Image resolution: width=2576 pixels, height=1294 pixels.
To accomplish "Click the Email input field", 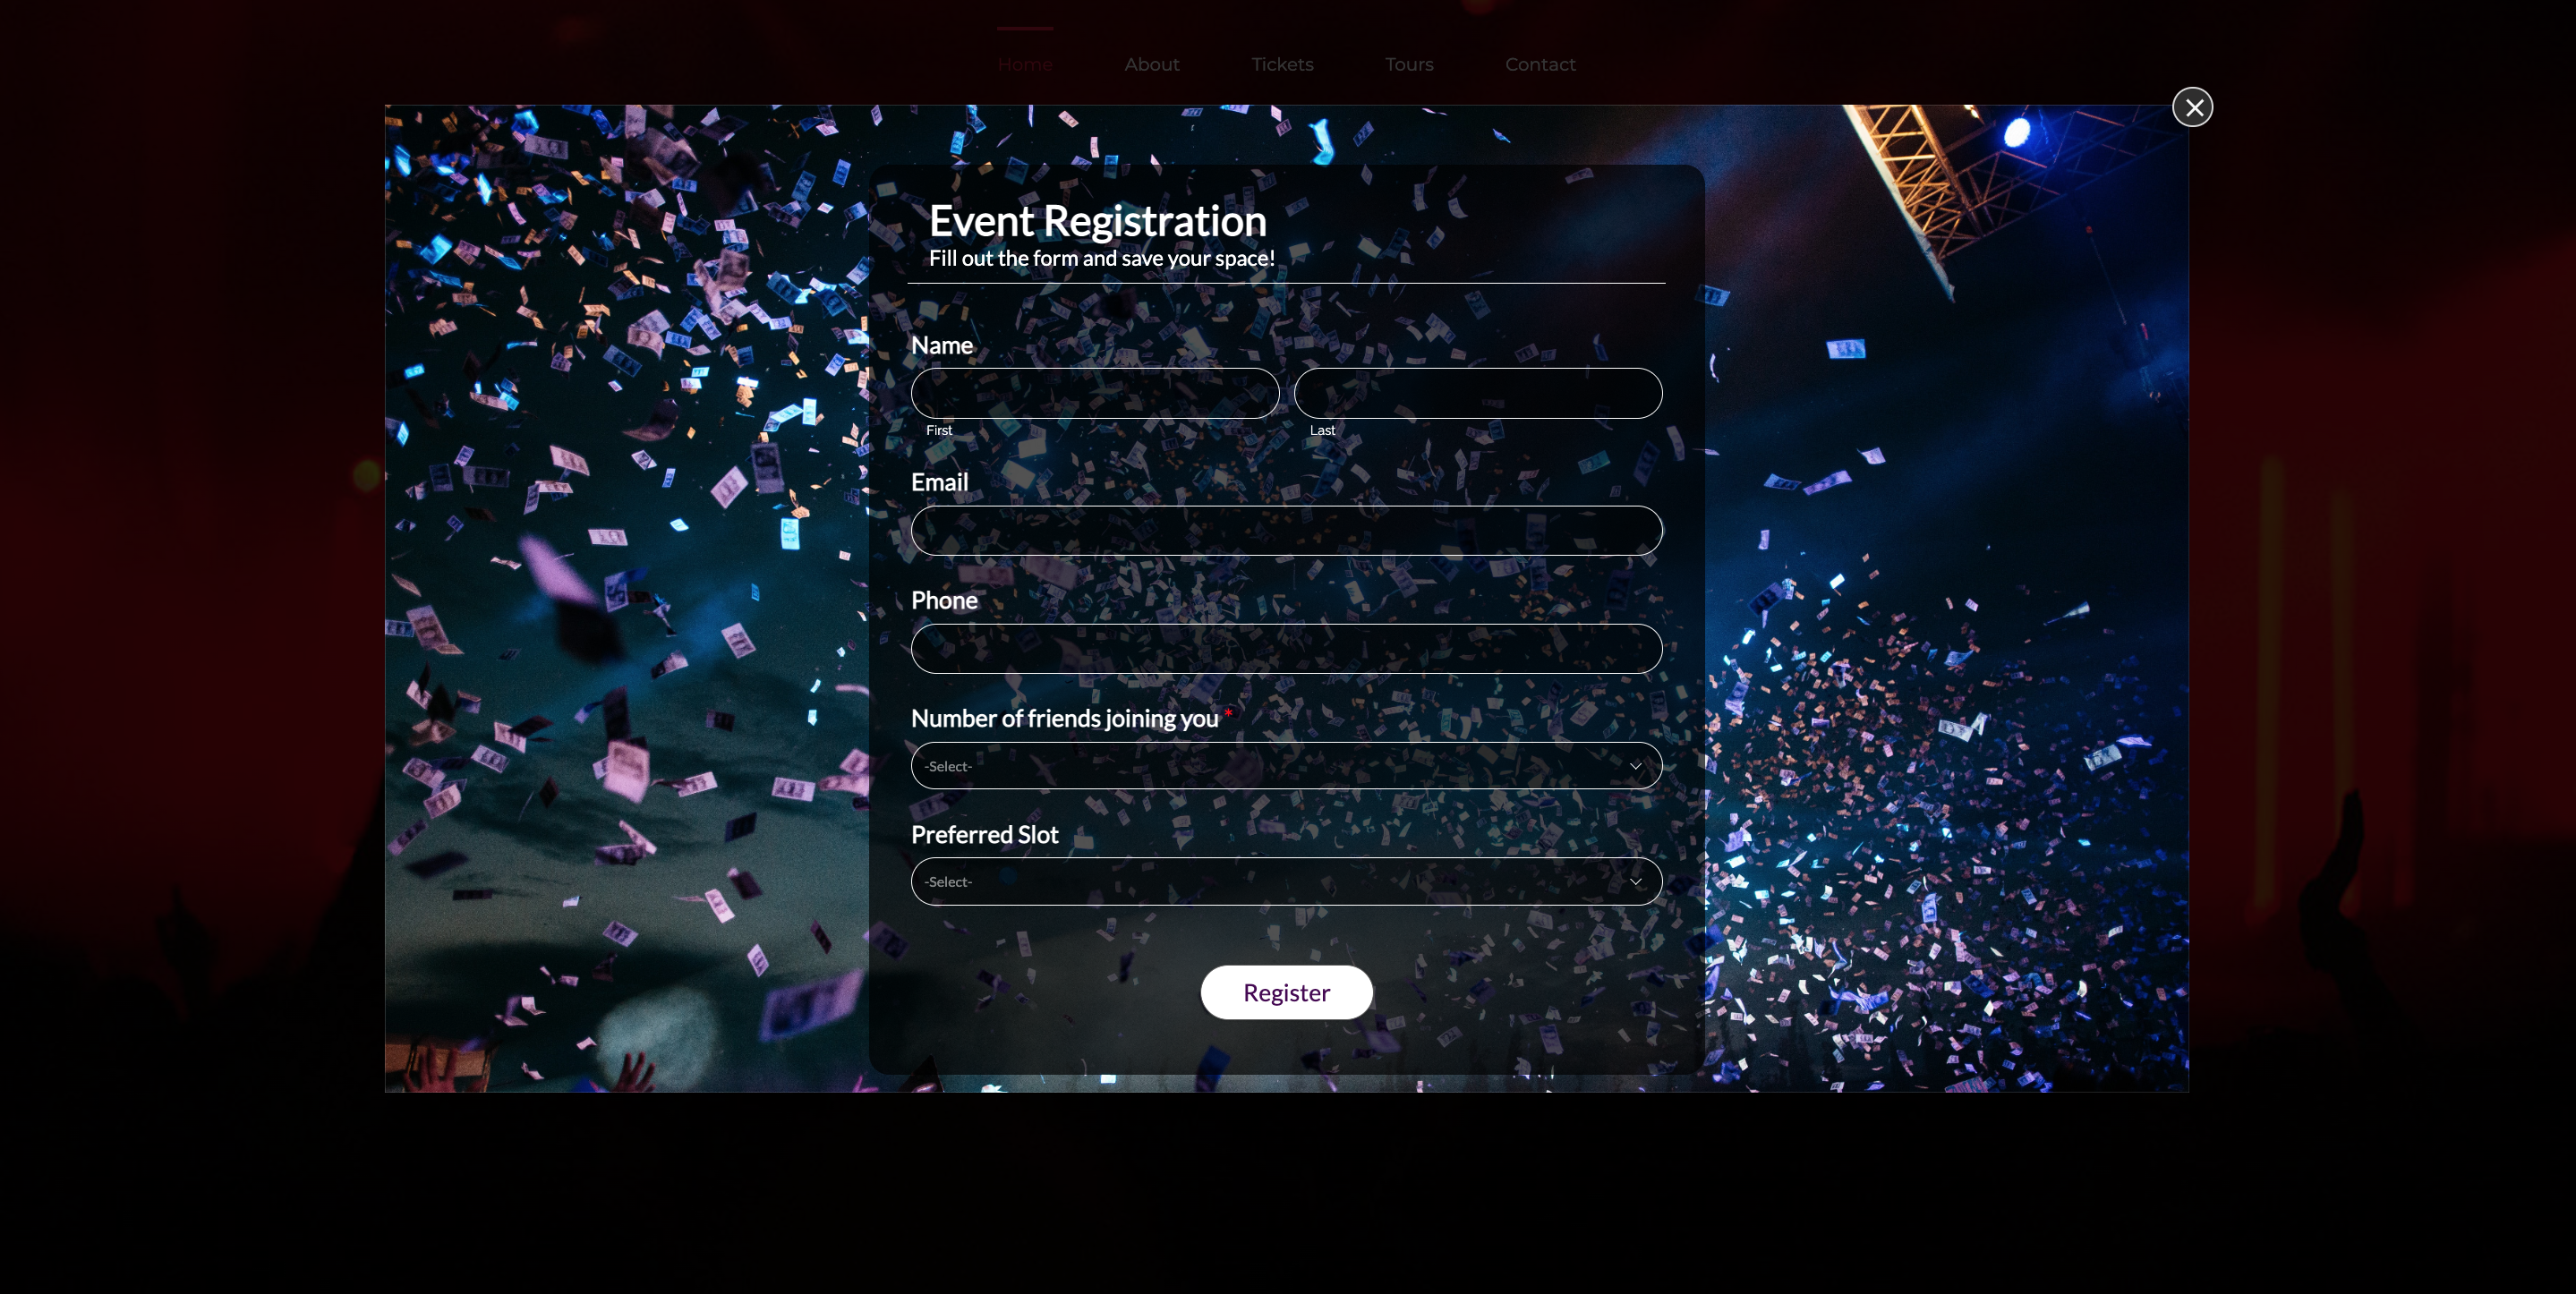I will [1287, 530].
